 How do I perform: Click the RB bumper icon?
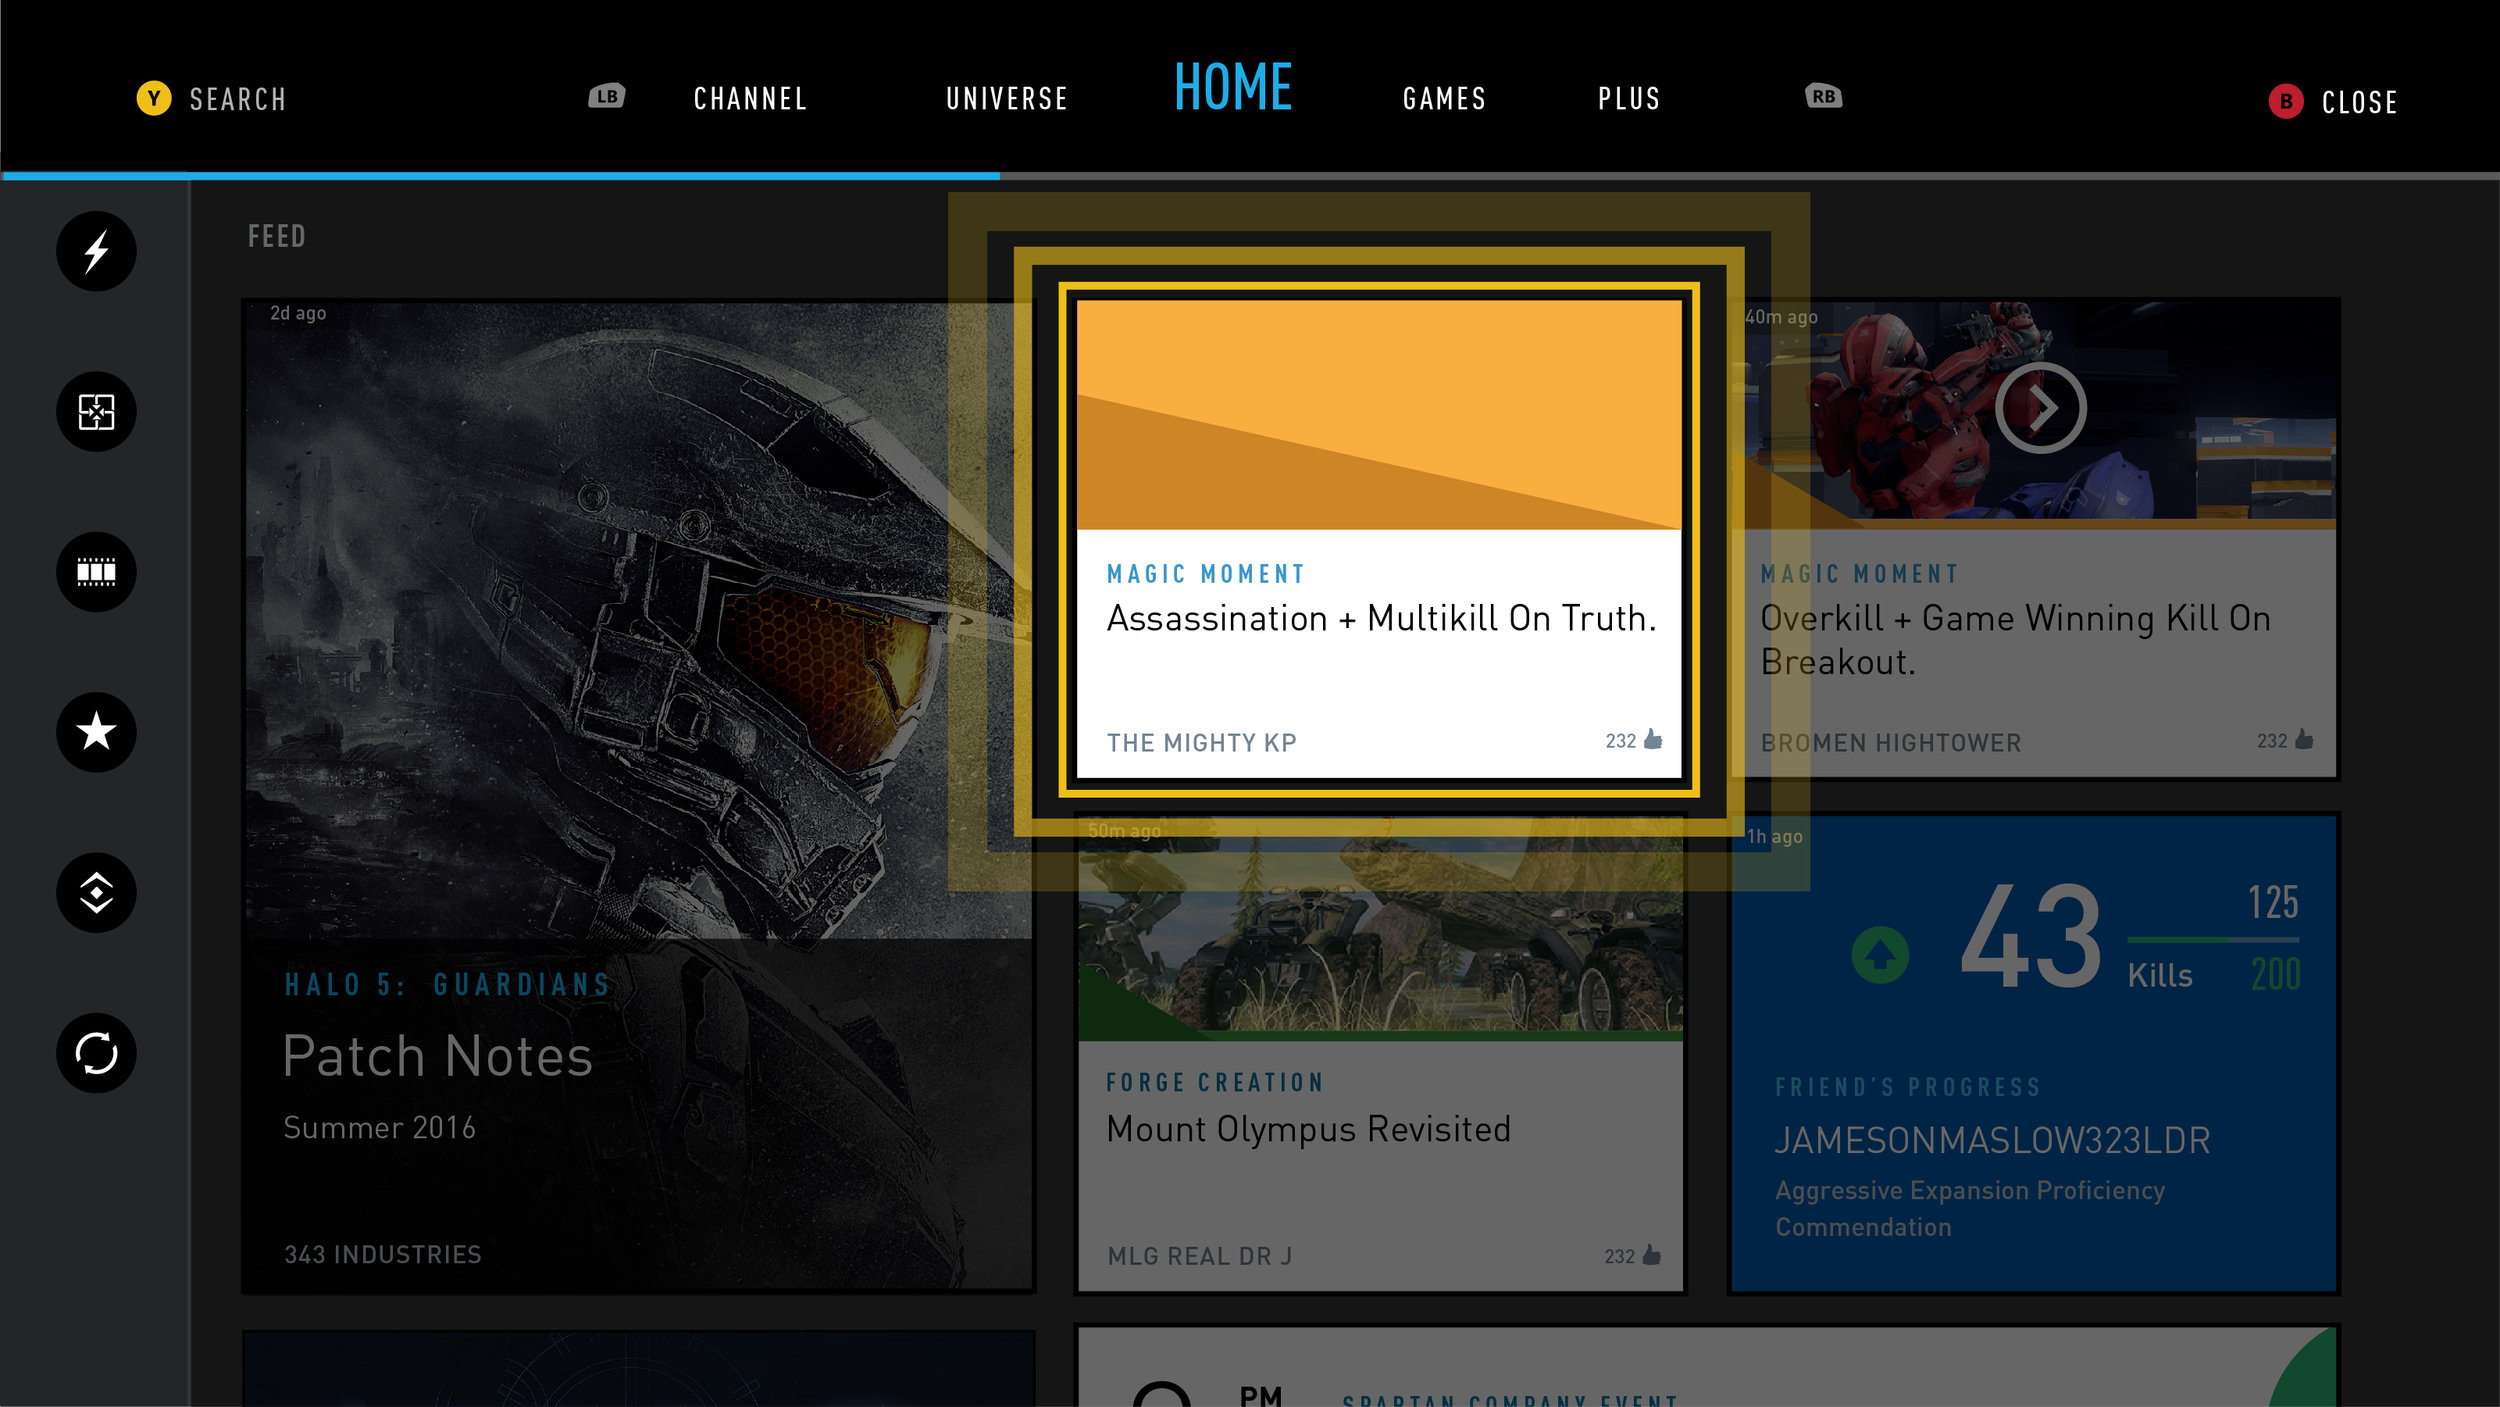pos(1824,96)
